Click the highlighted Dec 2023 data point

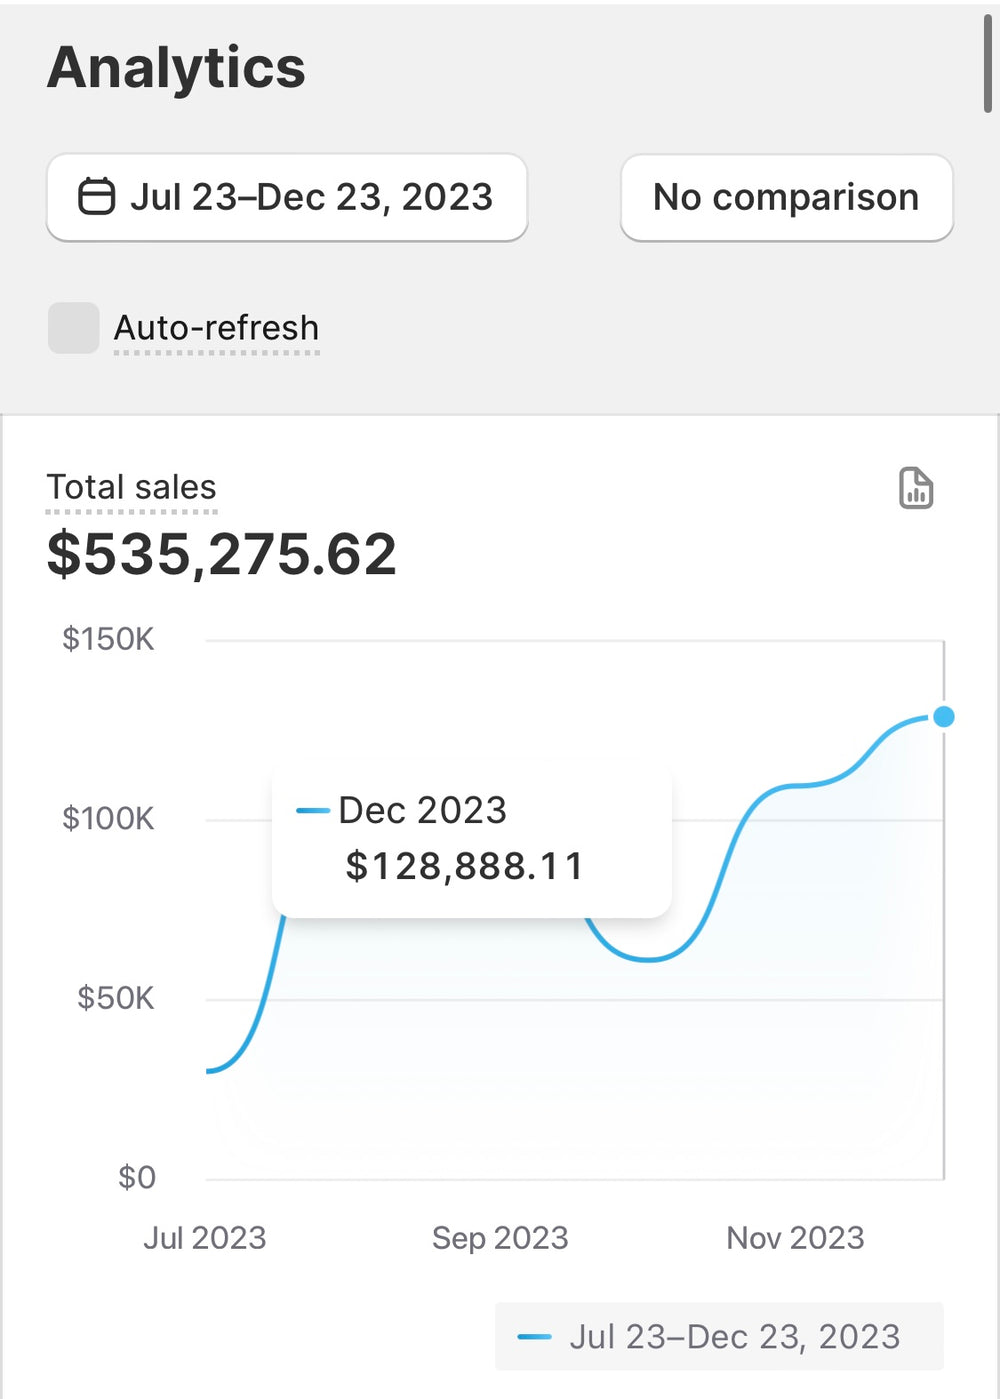943,717
